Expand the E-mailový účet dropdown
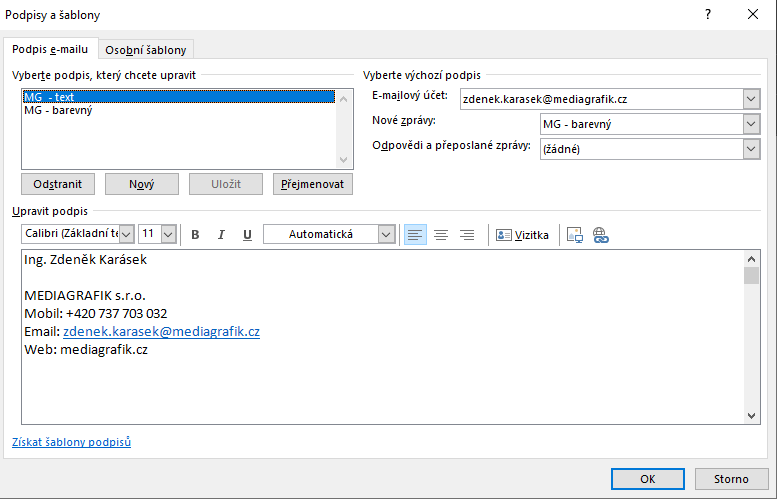The image size is (777, 499). click(751, 99)
